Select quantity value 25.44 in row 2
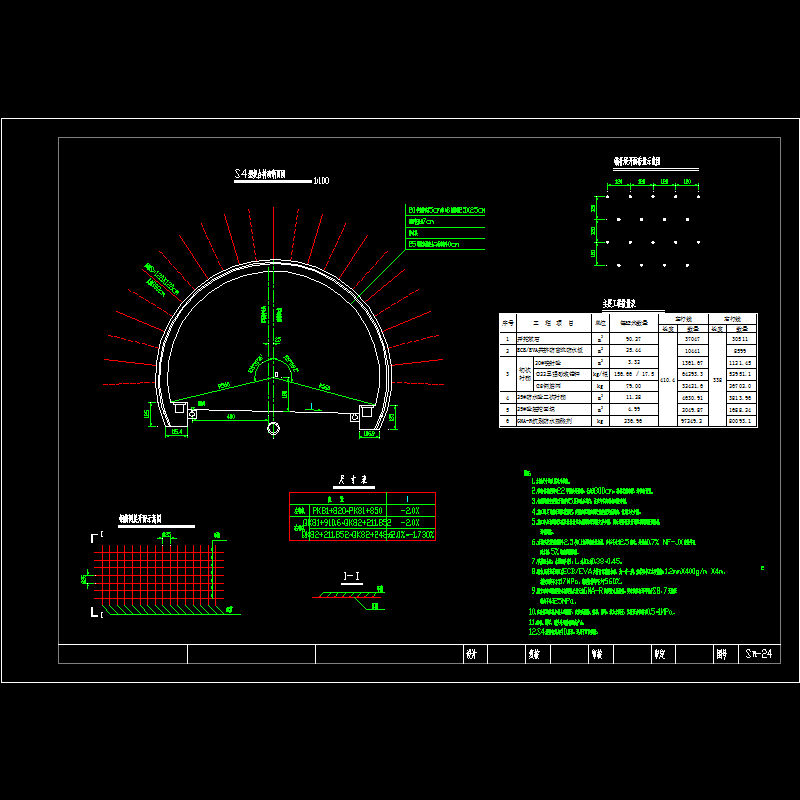This screenshot has width=800, height=800. coord(633,351)
